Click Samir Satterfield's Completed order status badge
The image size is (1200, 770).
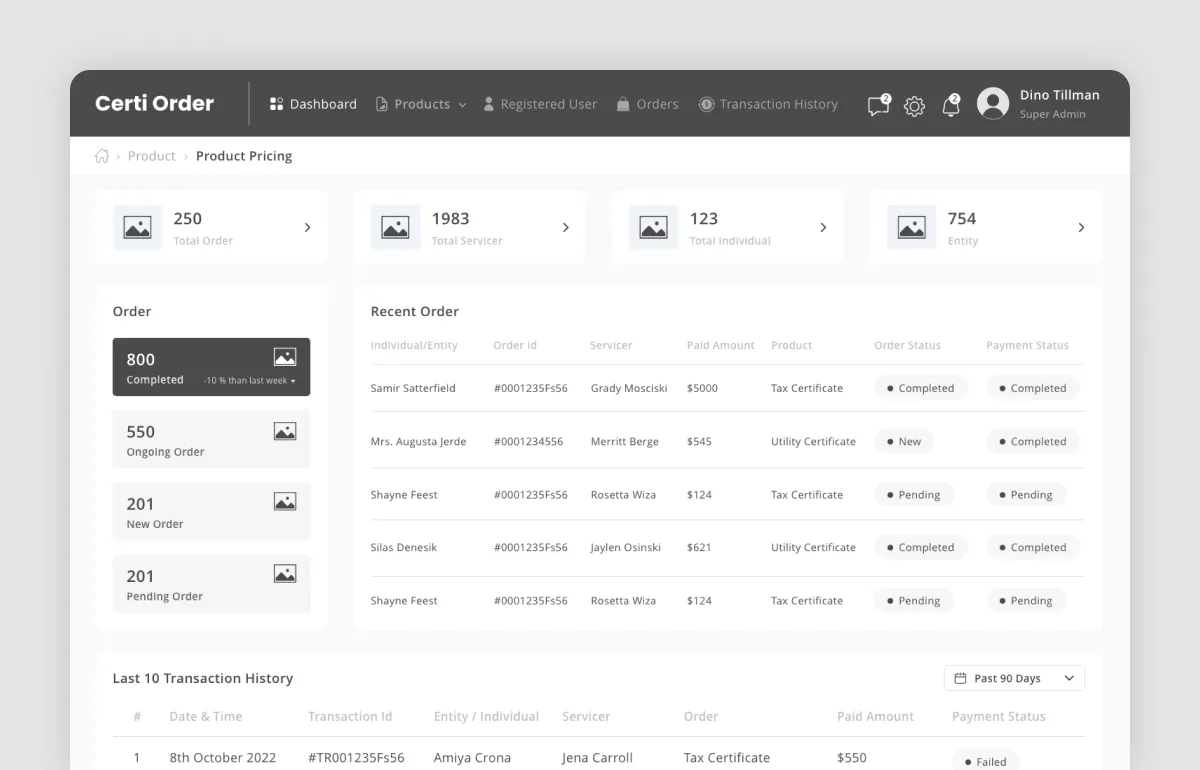coord(920,388)
